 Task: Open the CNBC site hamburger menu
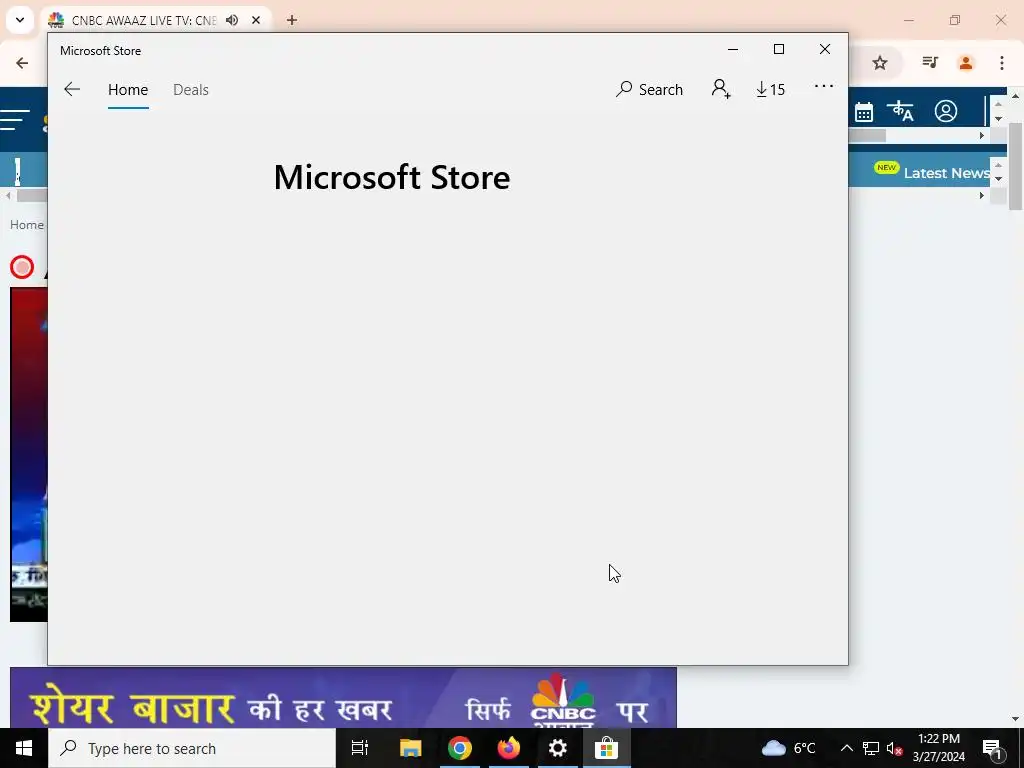coord(16,120)
